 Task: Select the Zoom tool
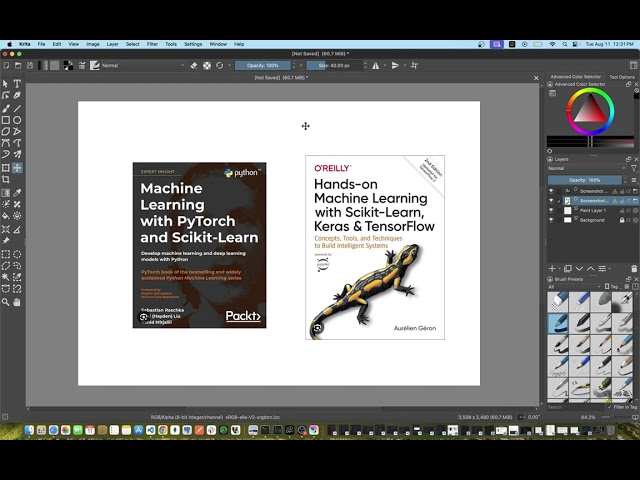point(6,302)
